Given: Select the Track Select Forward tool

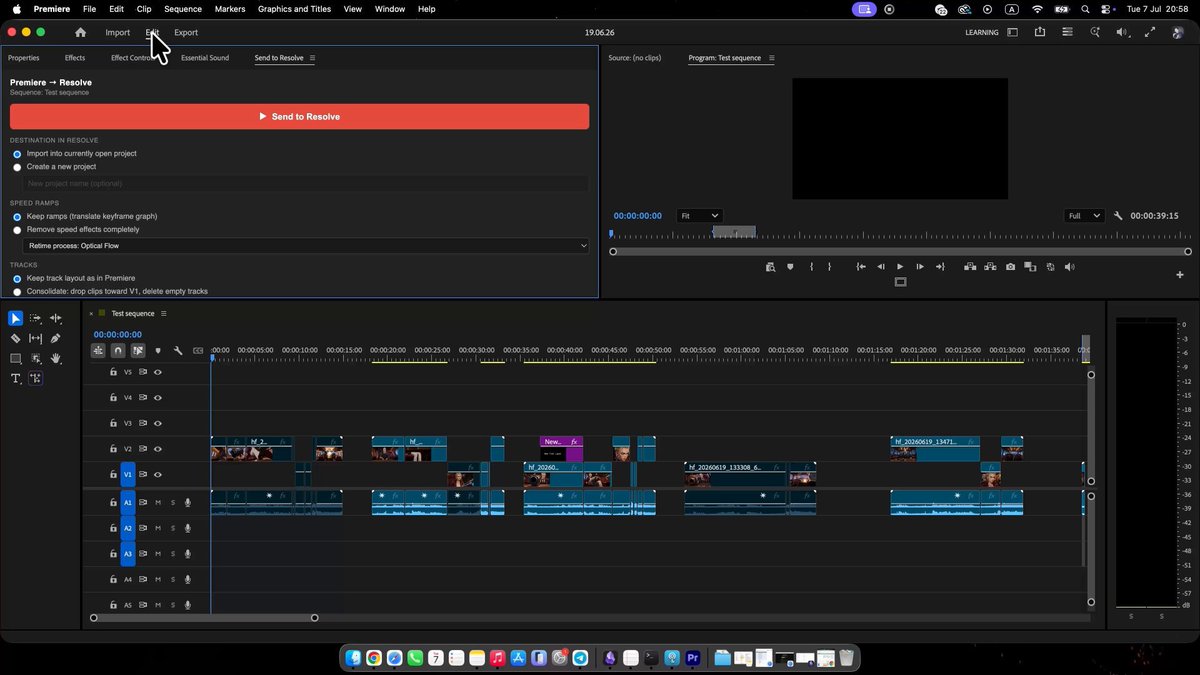Looking at the screenshot, I should [36, 318].
